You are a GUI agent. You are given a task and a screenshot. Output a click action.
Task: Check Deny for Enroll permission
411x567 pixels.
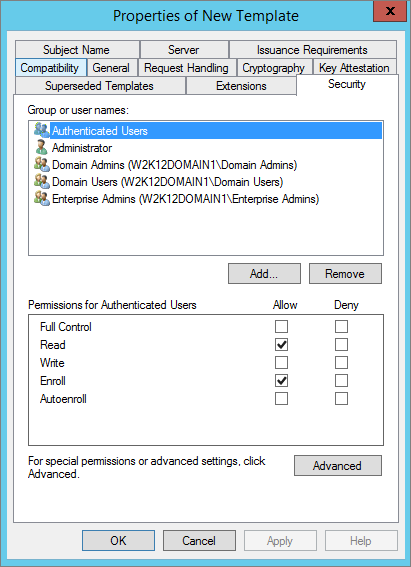[x=341, y=381]
